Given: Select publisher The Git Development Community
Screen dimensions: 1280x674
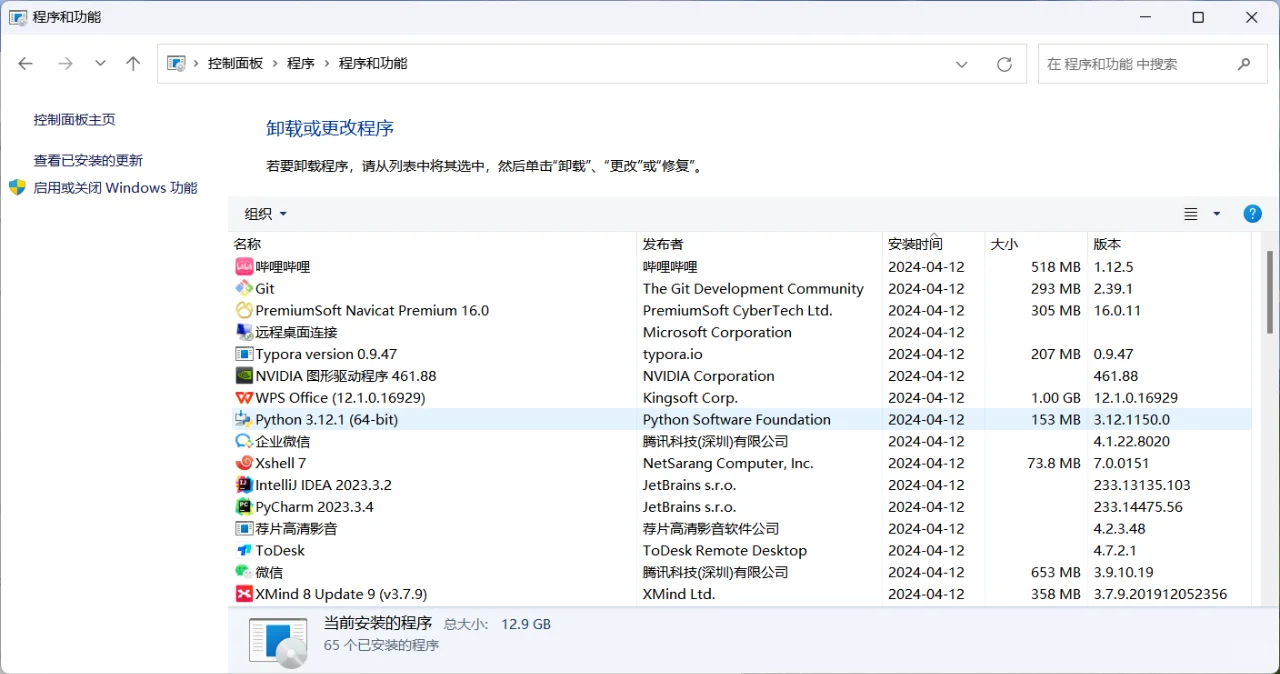Looking at the screenshot, I should tap(753, 289).
